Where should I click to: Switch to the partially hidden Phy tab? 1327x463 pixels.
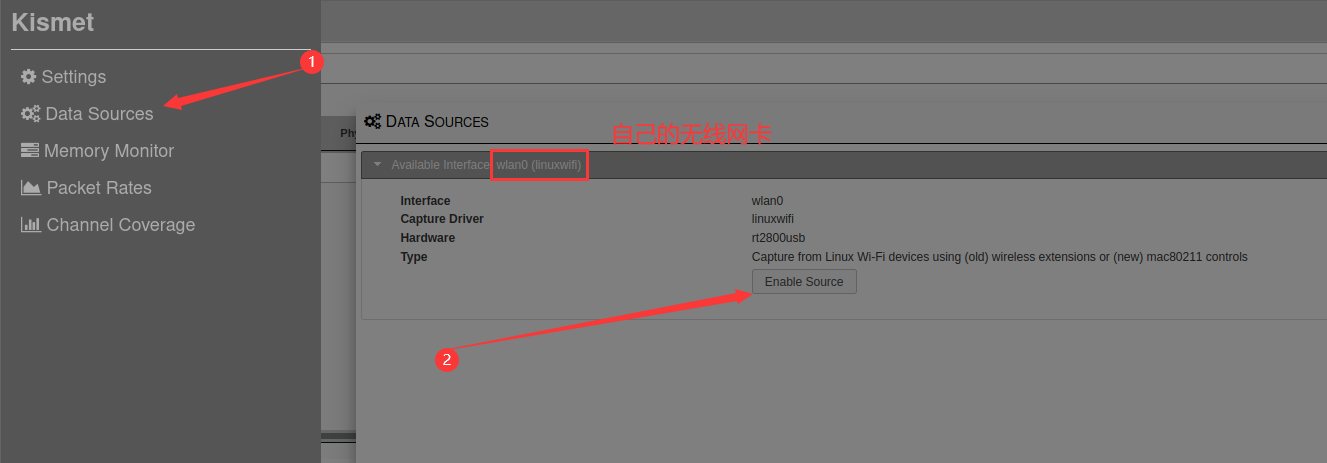(x=344, y=133)
